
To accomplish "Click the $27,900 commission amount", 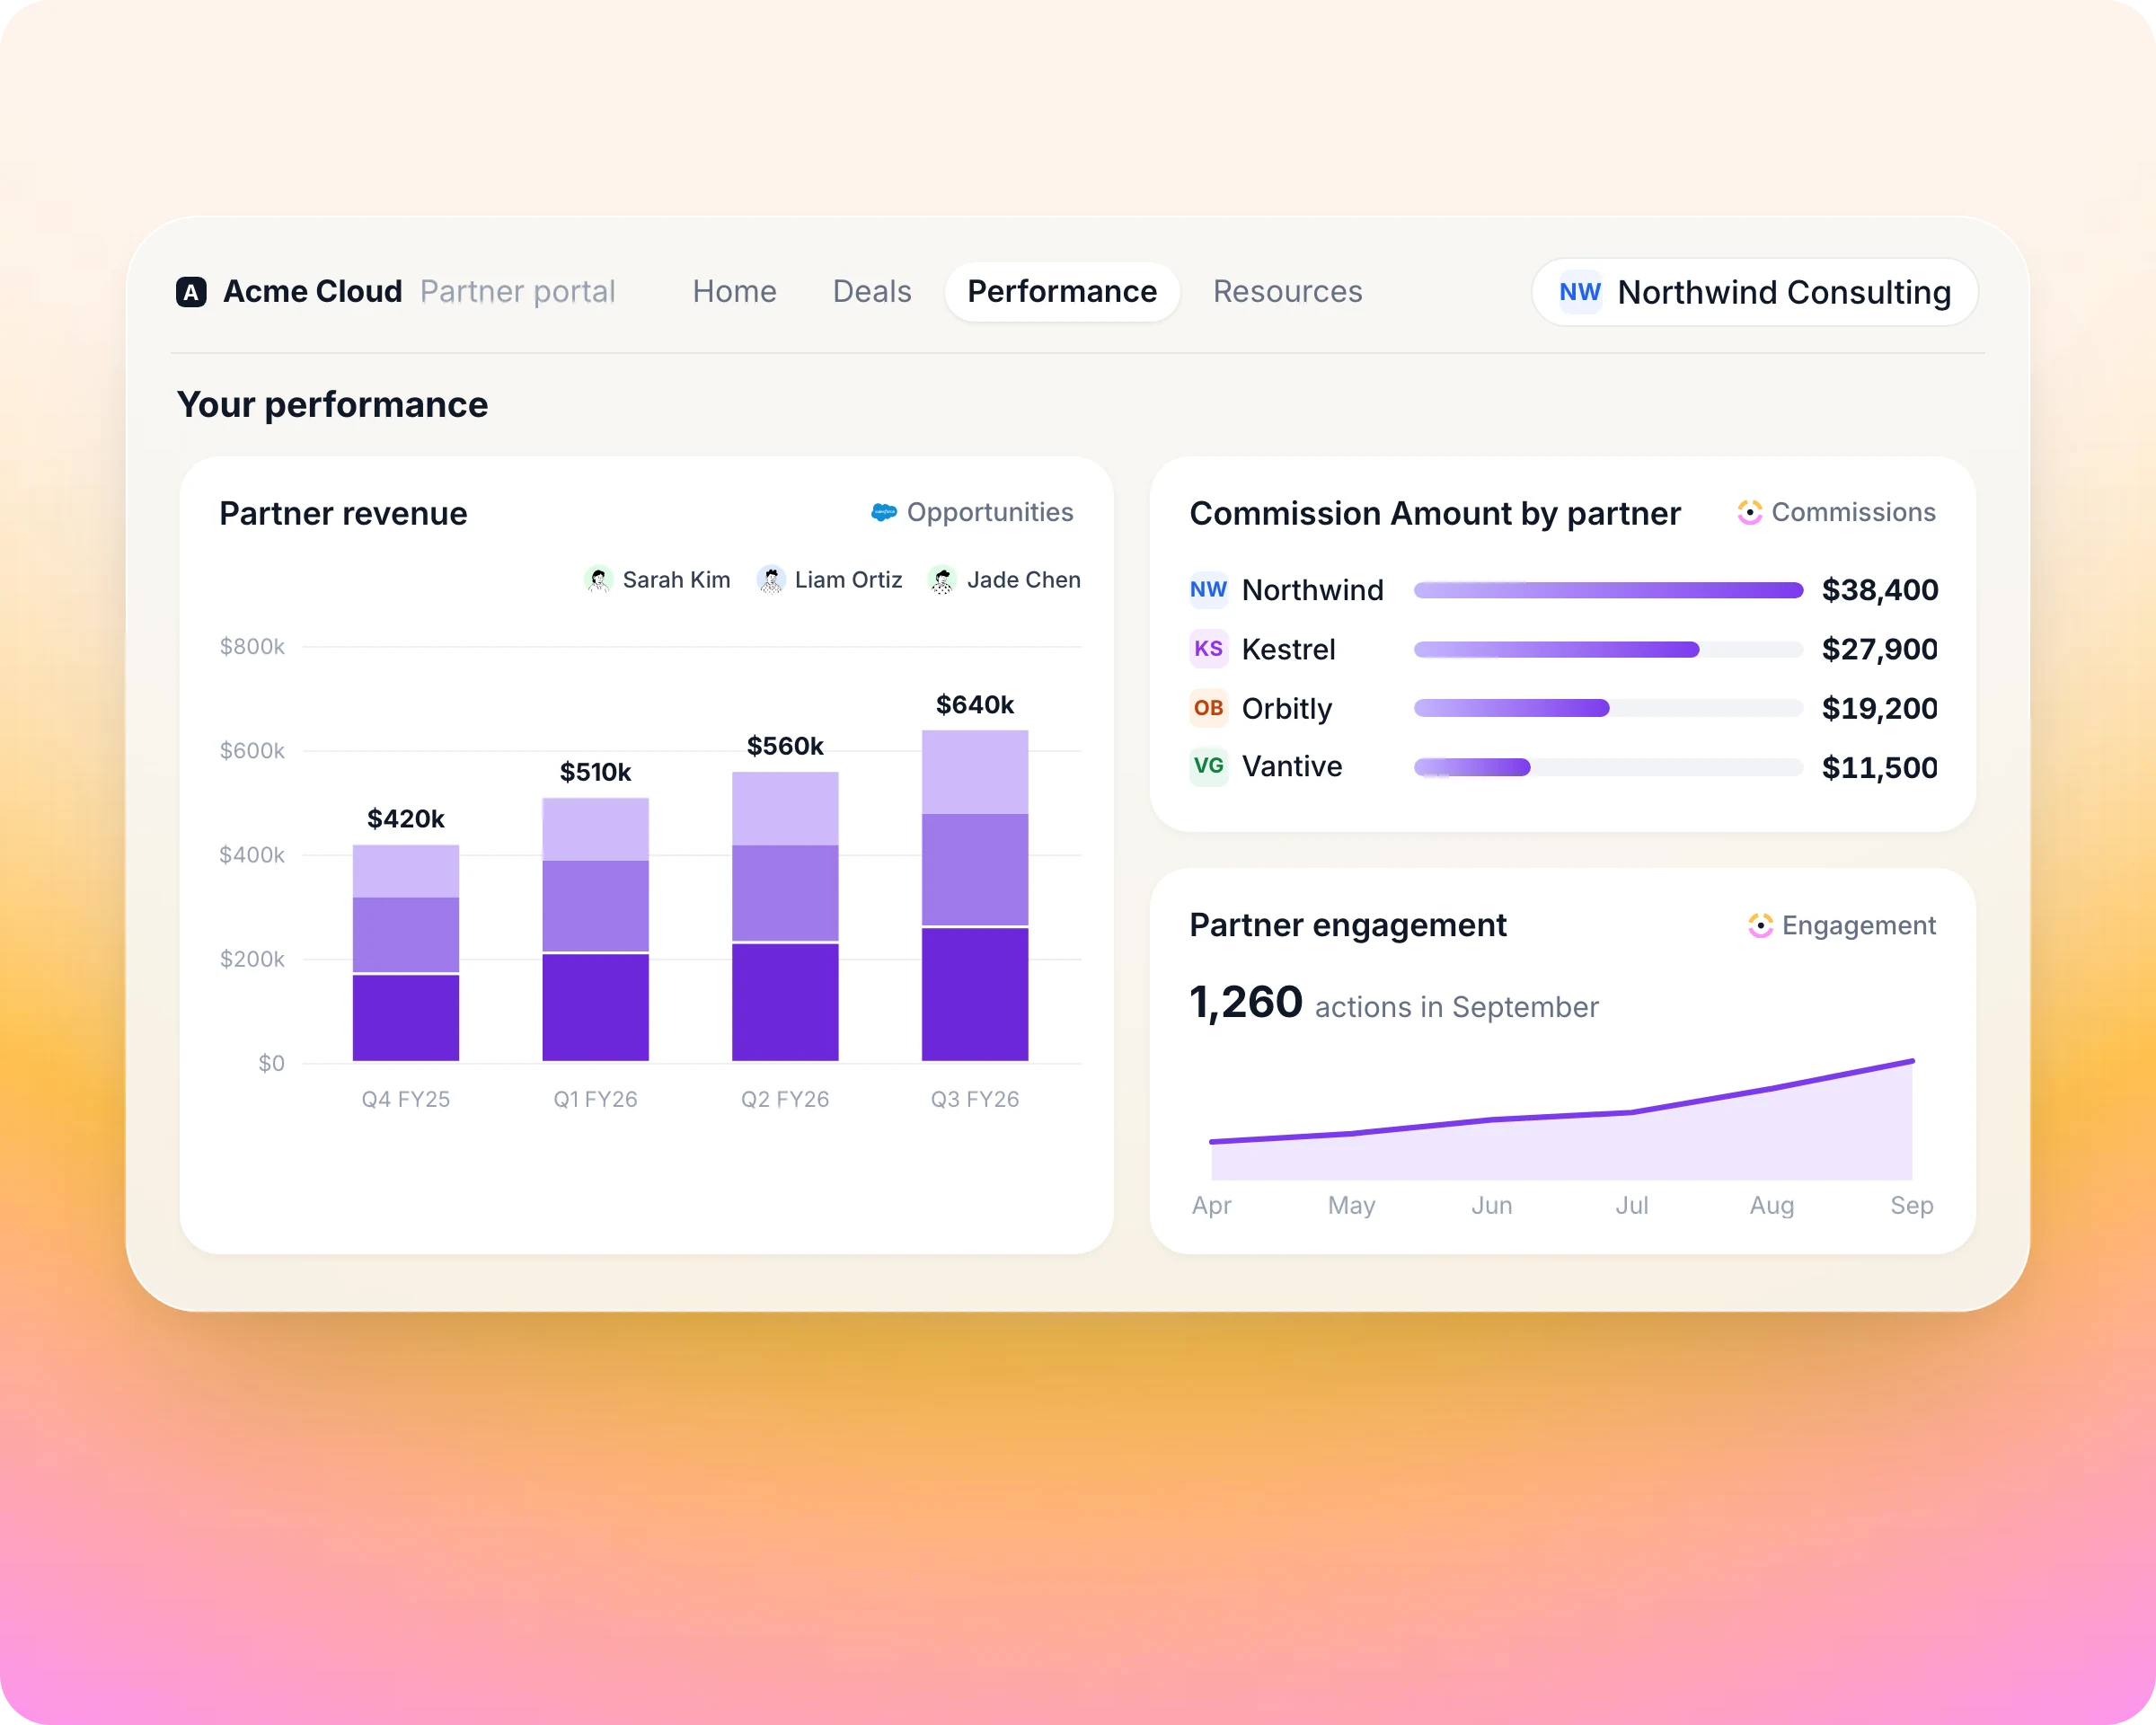I will 1880,649.
